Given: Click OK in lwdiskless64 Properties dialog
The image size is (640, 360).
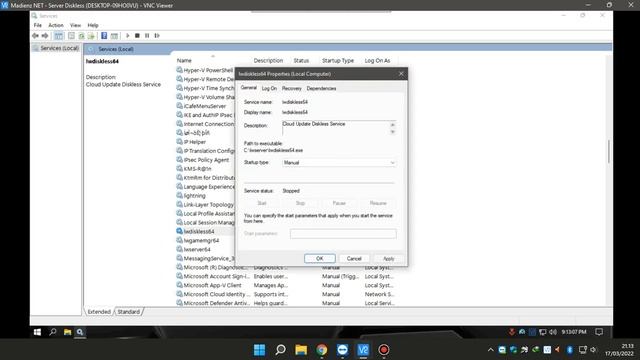Looking at the screenshot, I should click(x=320, y=258).
